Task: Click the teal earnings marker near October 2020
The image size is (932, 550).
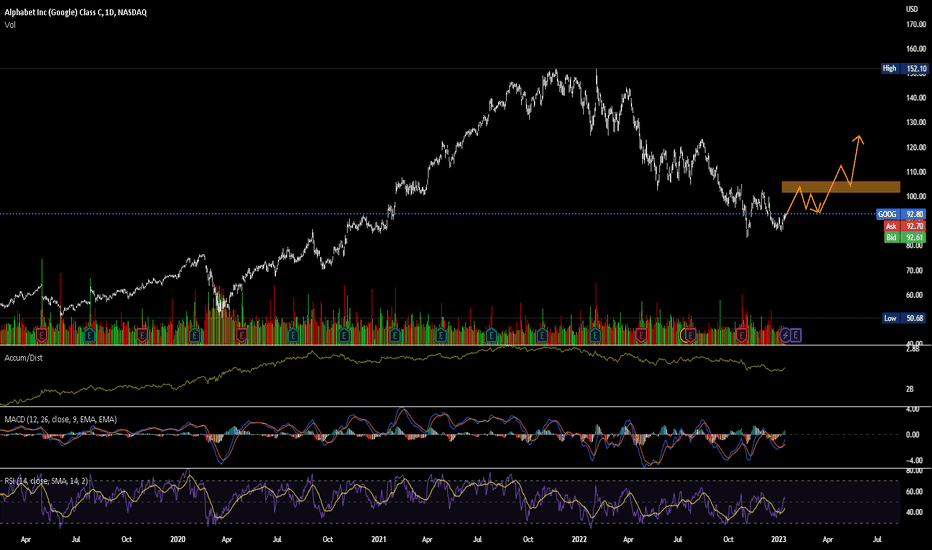Action: click(344, 335)
